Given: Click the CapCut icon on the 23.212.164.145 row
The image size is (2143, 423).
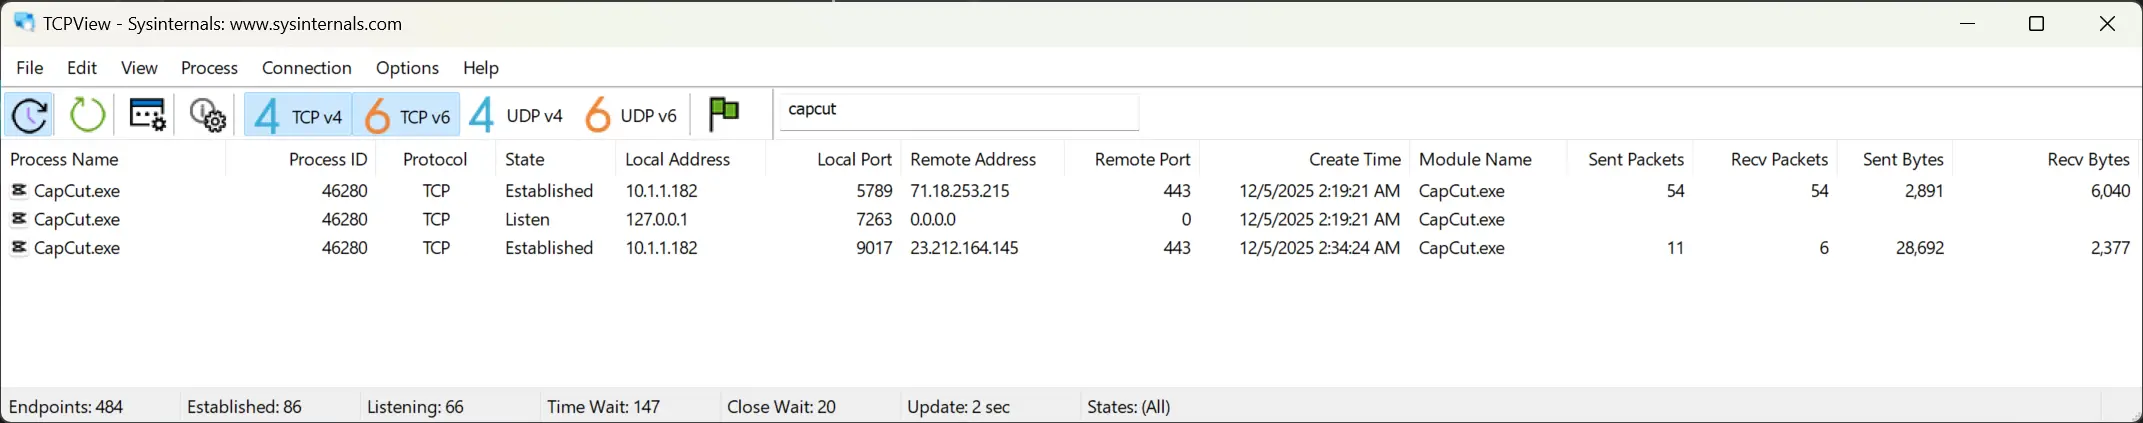Looking at the screenshot, I should click(19, 248).
